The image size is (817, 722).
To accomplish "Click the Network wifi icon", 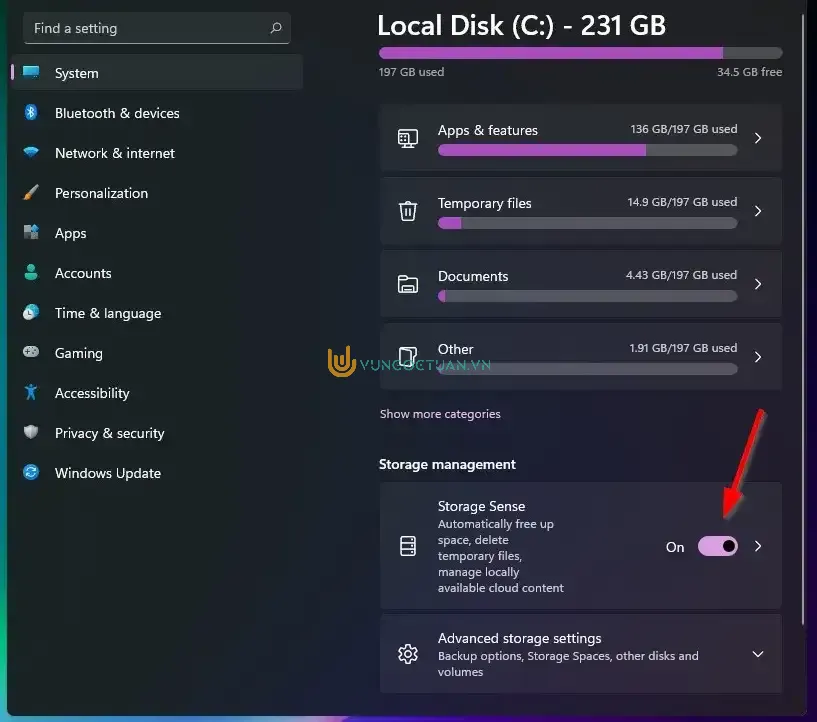I will point(31,152).
